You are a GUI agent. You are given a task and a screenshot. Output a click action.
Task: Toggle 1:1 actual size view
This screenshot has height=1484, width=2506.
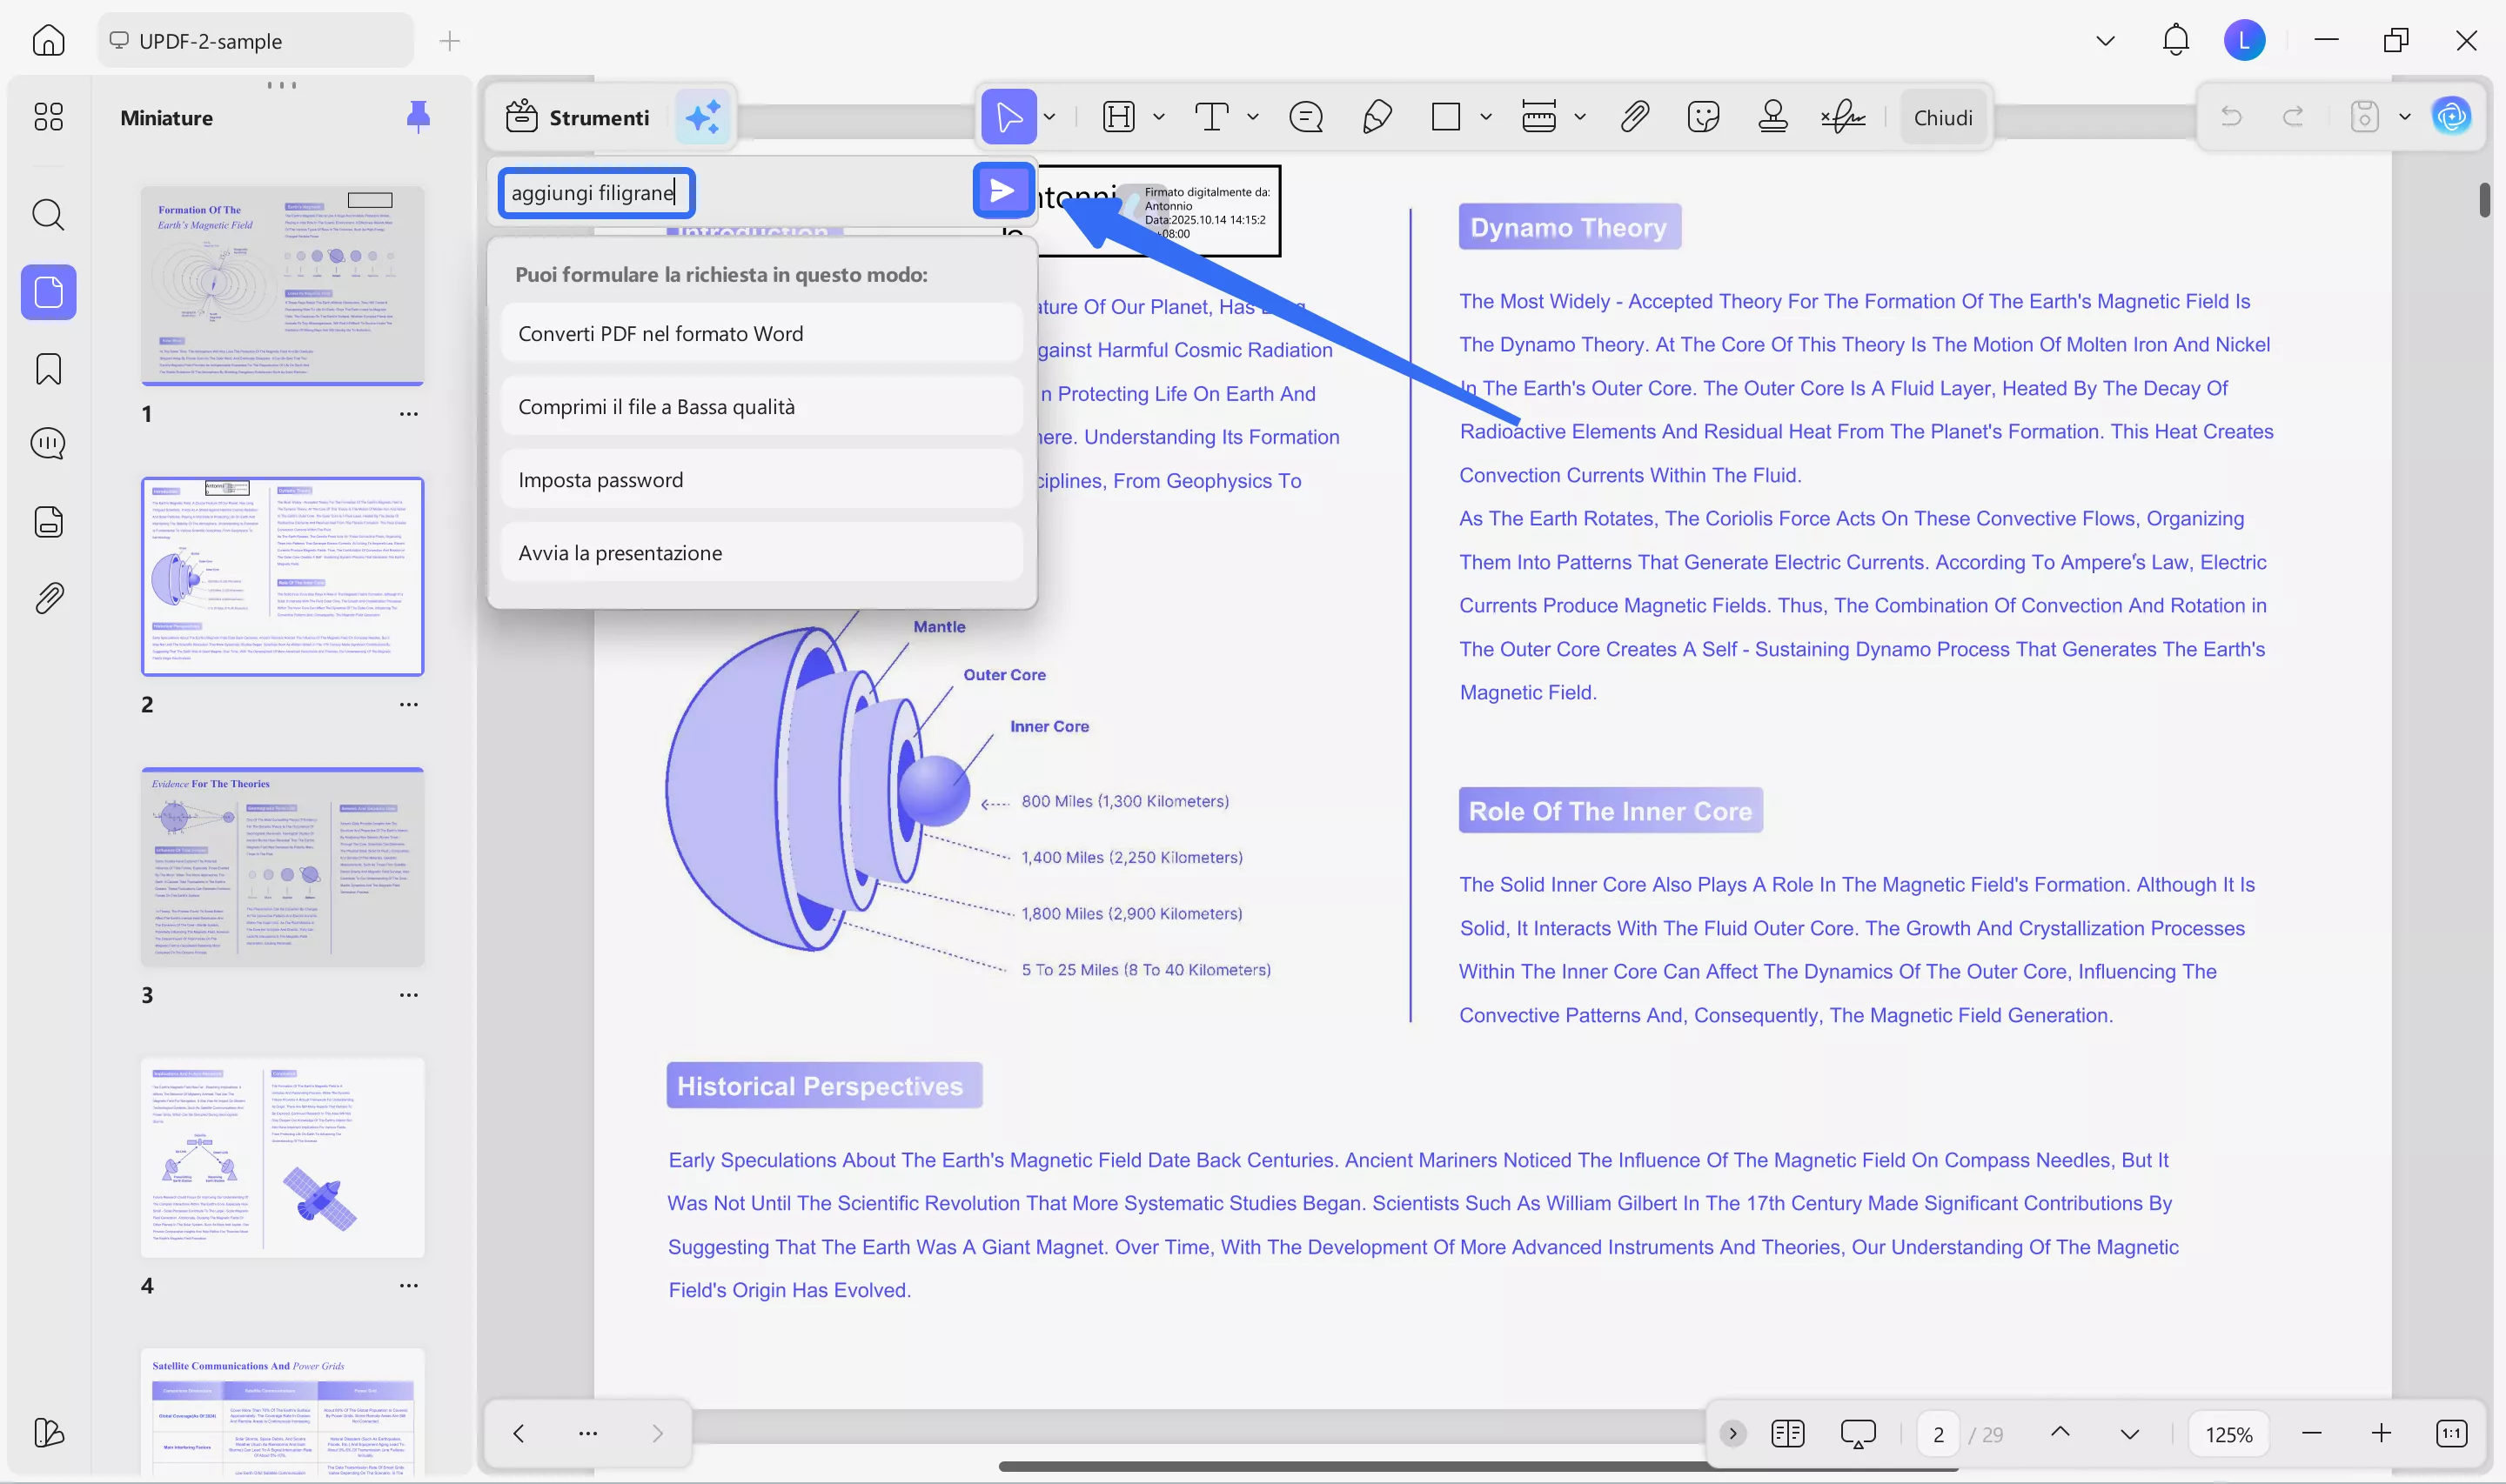point(2451,1433)
